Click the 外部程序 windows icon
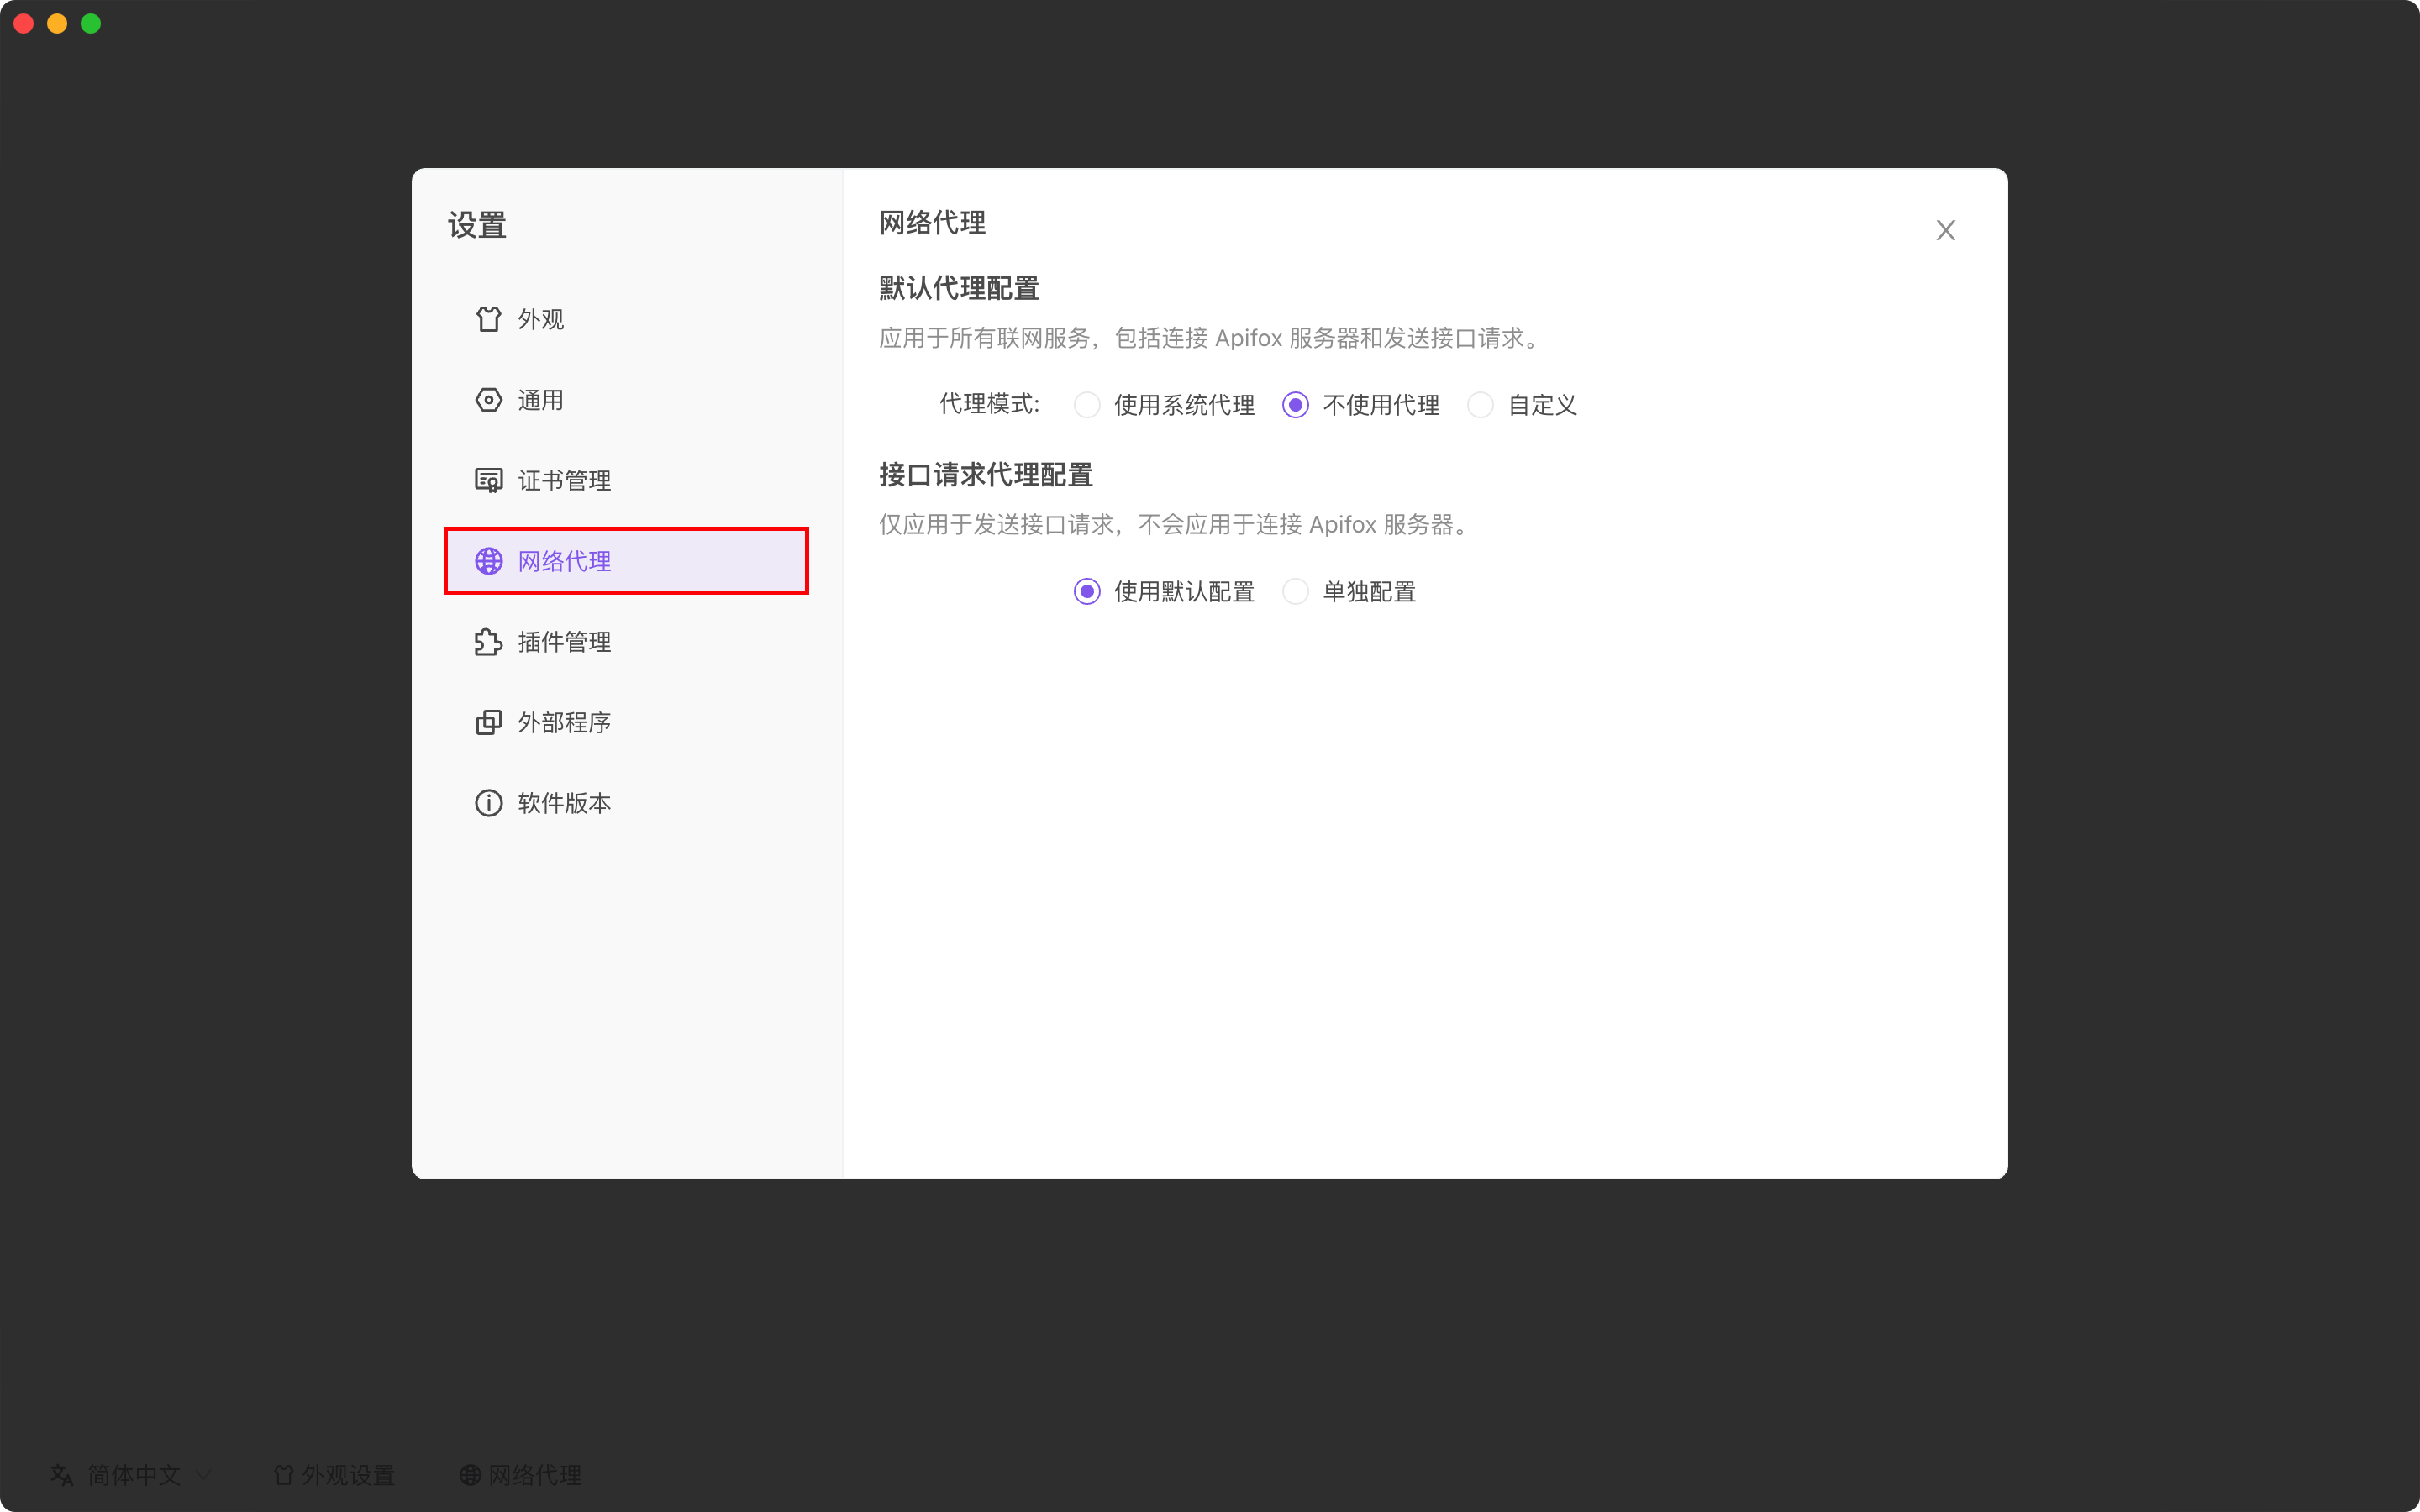 tap(489, 722)
